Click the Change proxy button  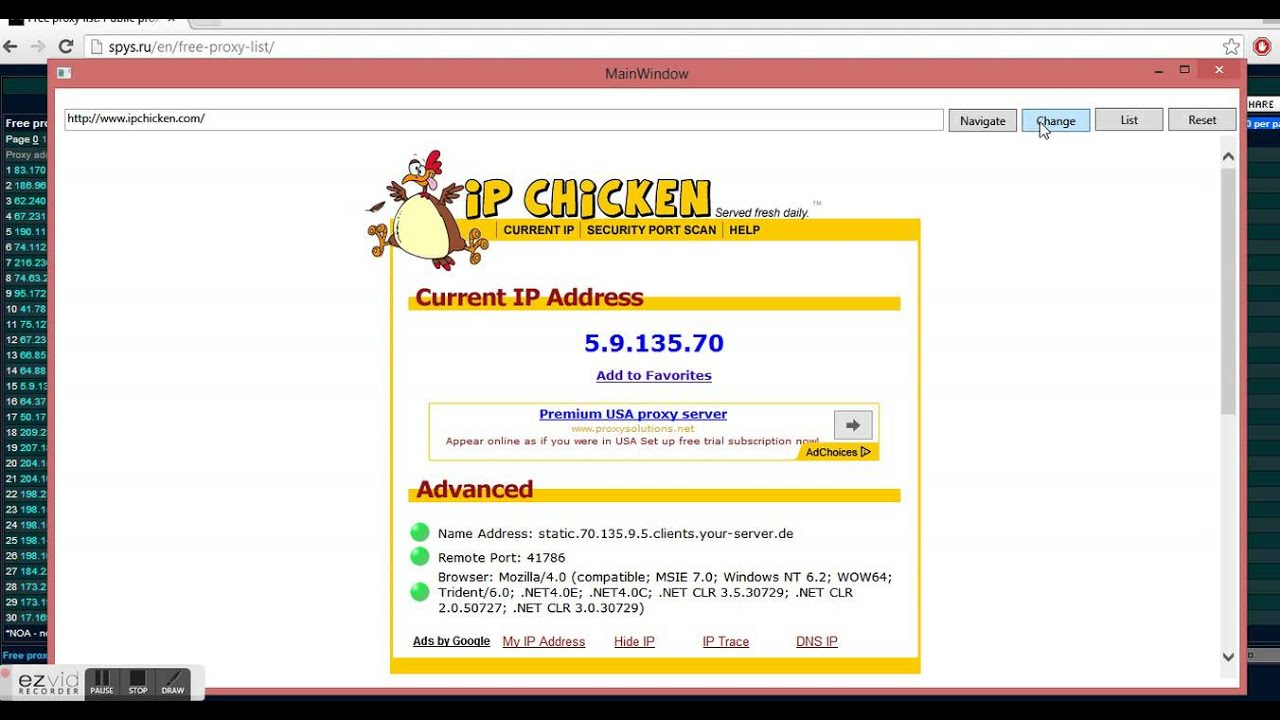pos(1056,120)
